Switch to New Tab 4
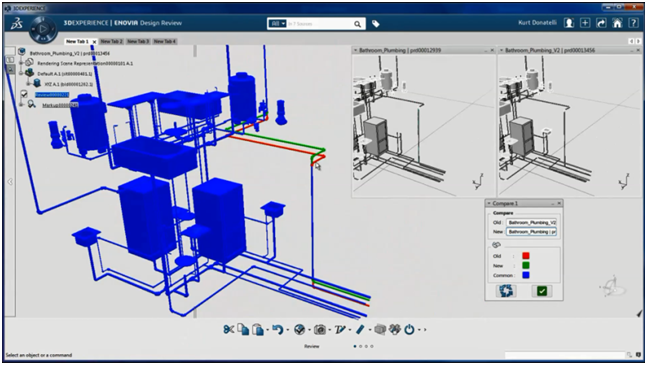This screenshot has width=647, height=366. tap(165, 41)
